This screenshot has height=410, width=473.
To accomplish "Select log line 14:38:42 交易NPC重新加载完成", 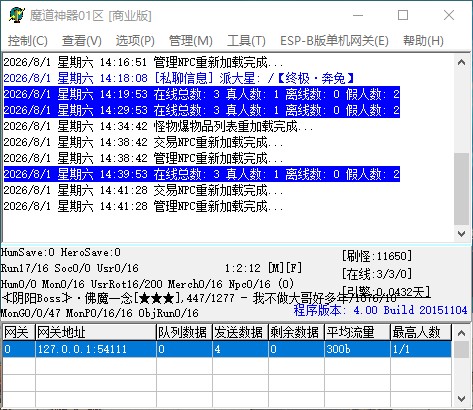I will pyautogui.click(x=143, y=142).
